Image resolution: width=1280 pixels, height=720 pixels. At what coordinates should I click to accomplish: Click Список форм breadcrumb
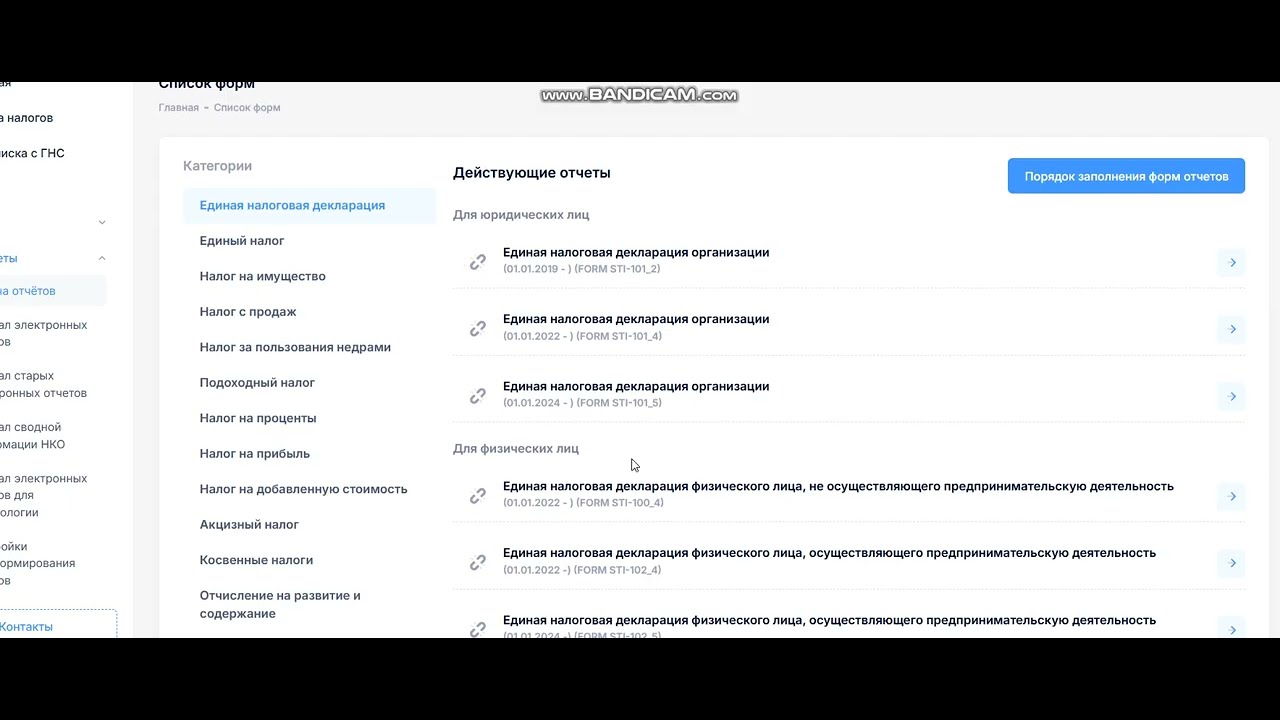point(247,107)
